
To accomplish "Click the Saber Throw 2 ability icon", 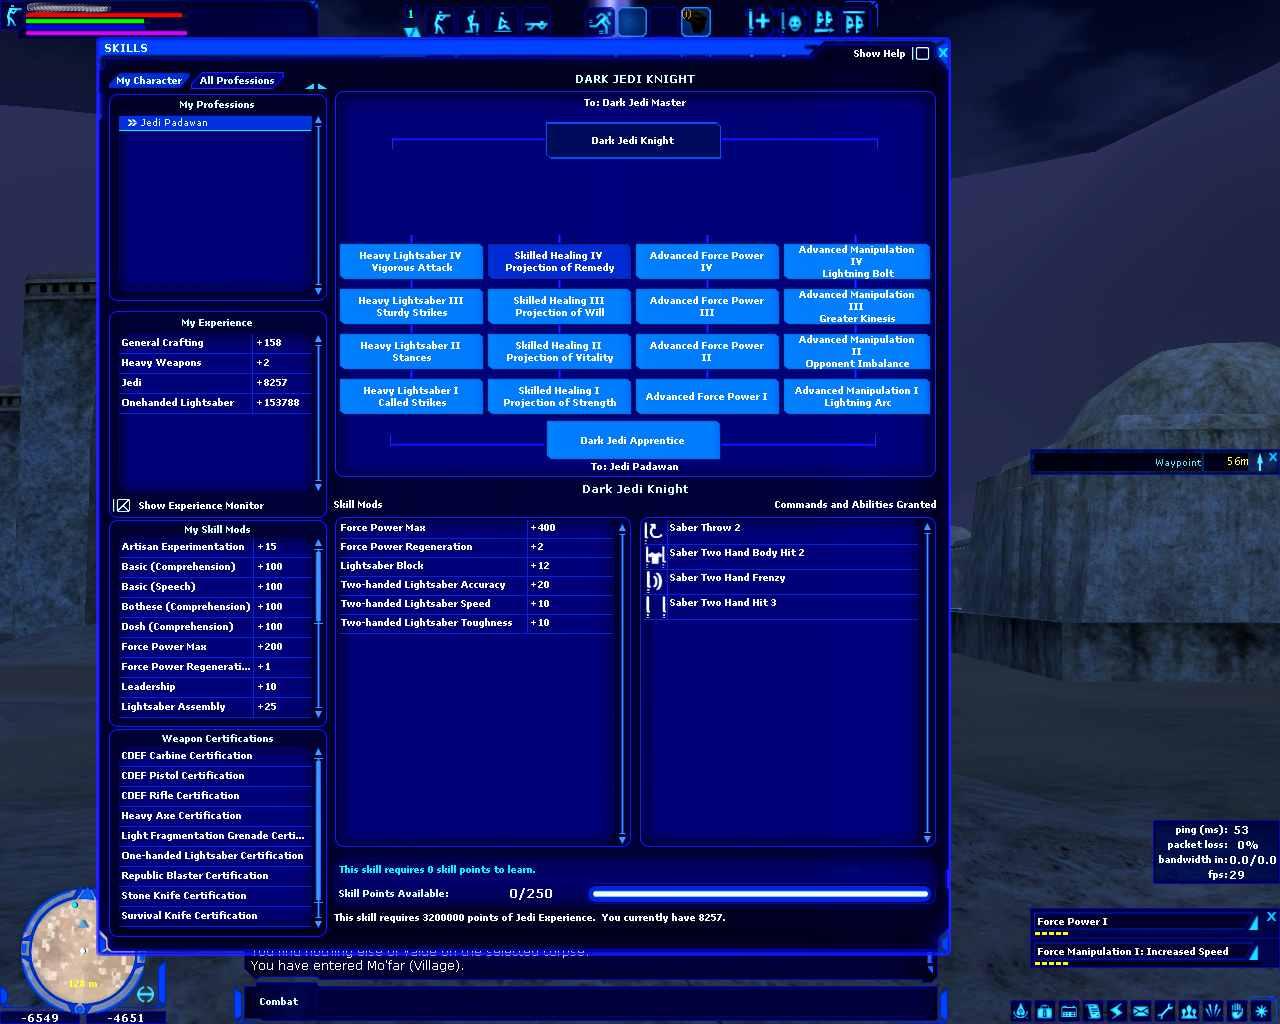I will [x=654, y=530].
